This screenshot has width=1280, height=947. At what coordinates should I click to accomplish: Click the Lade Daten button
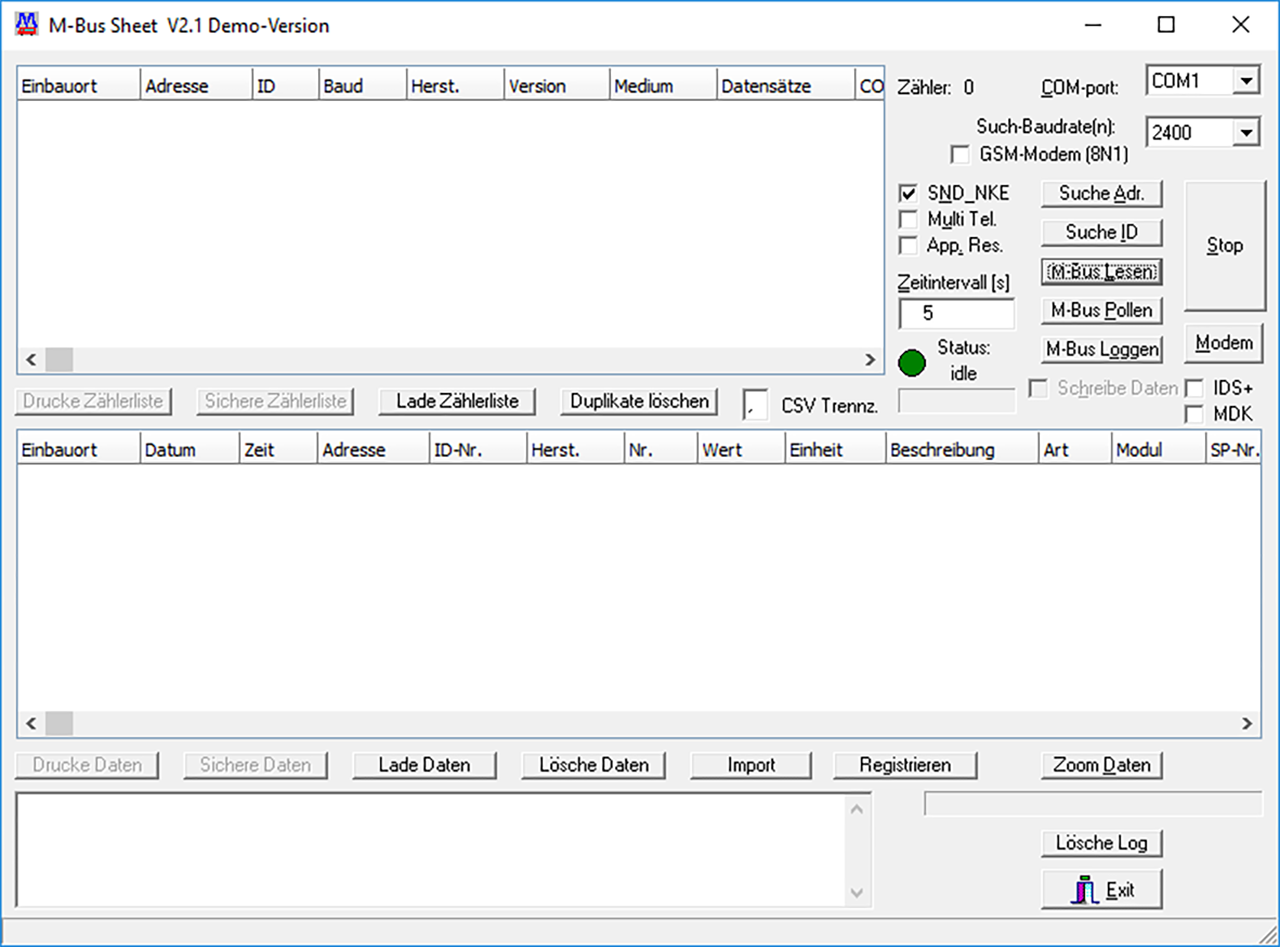coord(424,764)
